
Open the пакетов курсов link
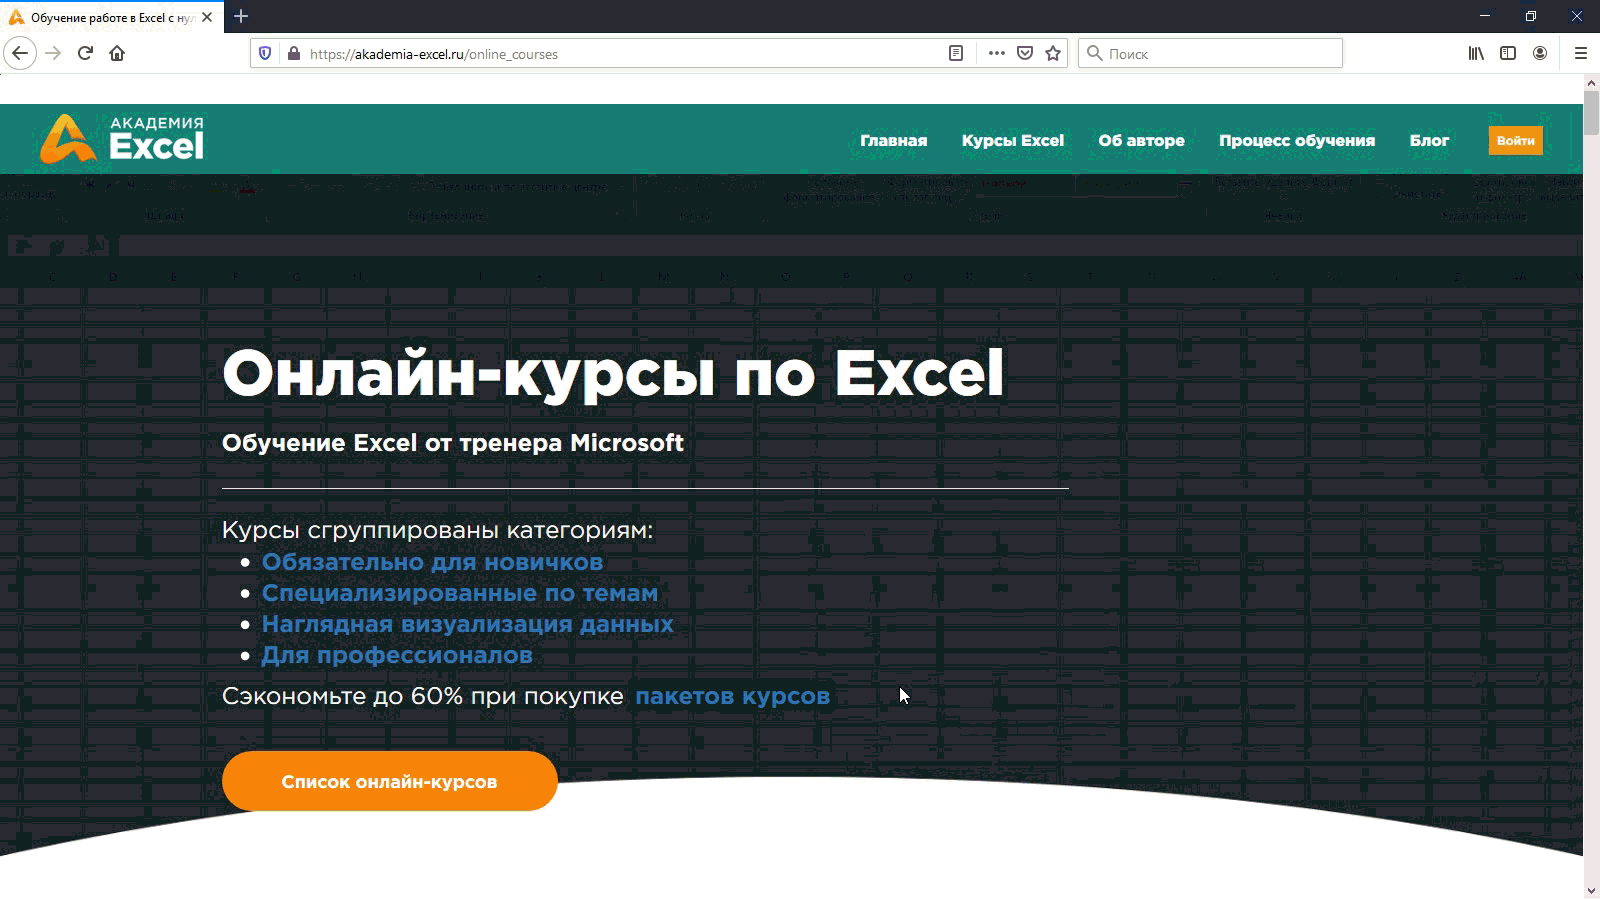[732, 696]
